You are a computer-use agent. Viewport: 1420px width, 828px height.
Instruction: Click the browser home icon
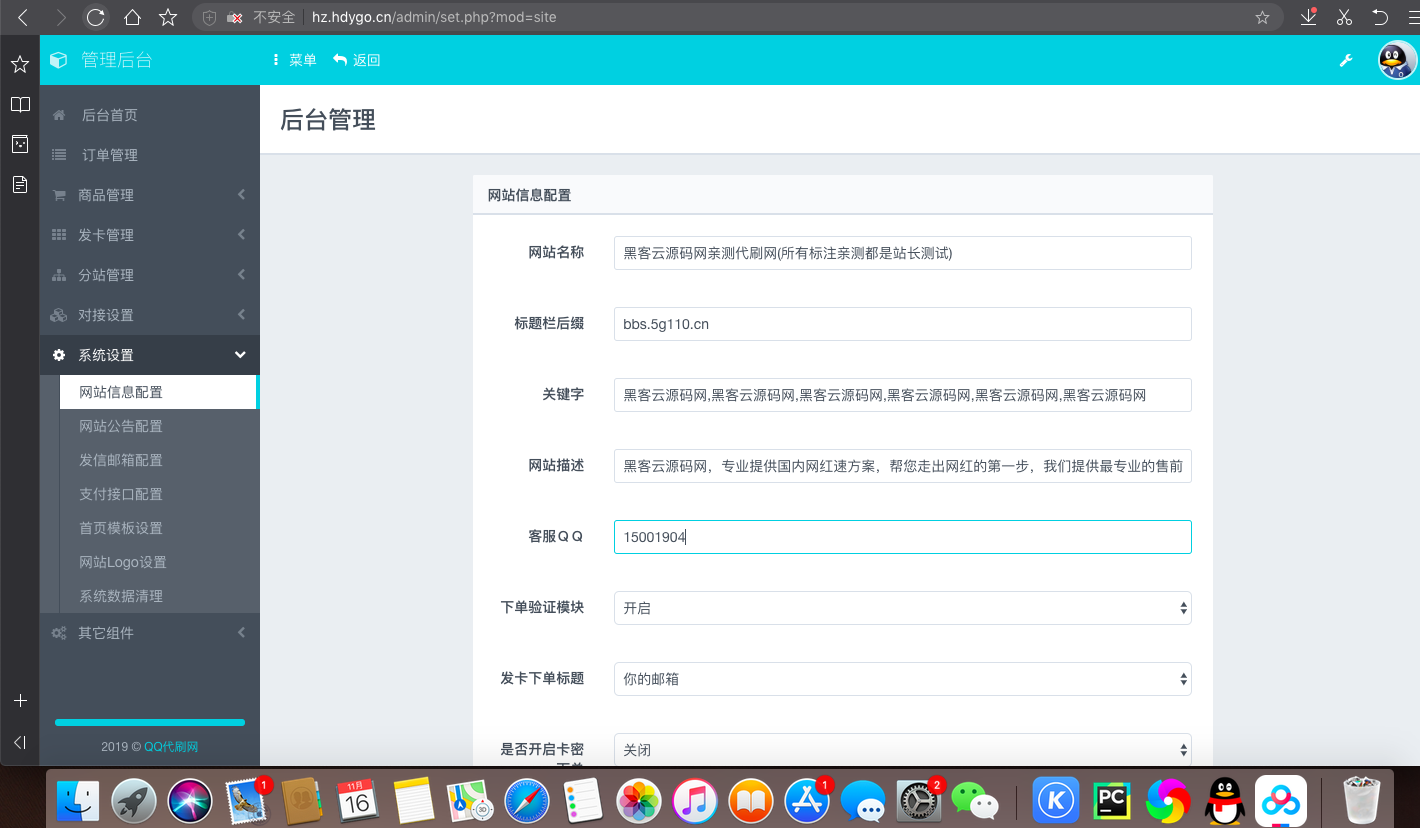tap(132, 17)
